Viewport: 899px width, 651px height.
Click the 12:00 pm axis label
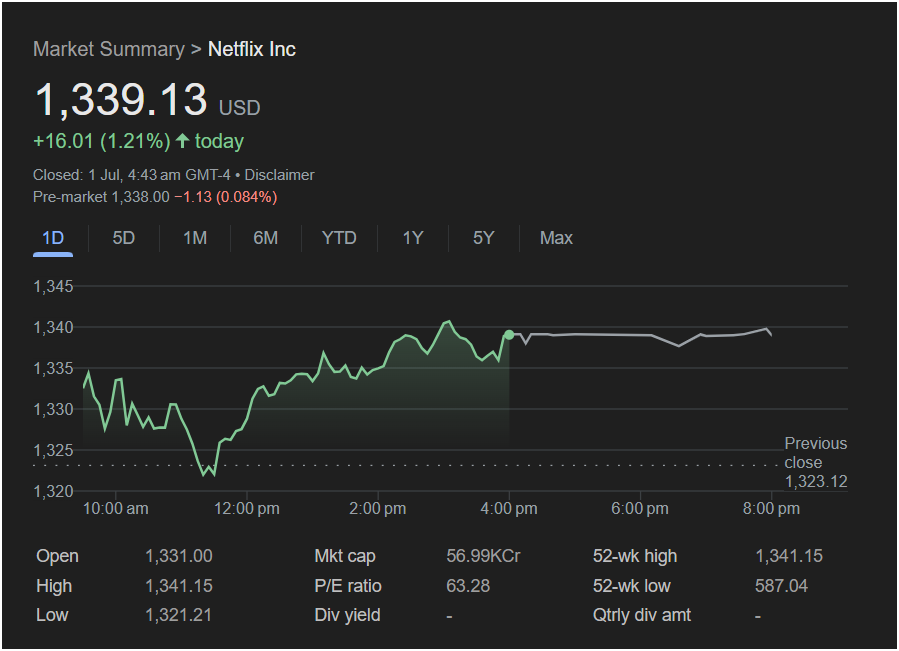pyautogui.click(x=247, y=508)
